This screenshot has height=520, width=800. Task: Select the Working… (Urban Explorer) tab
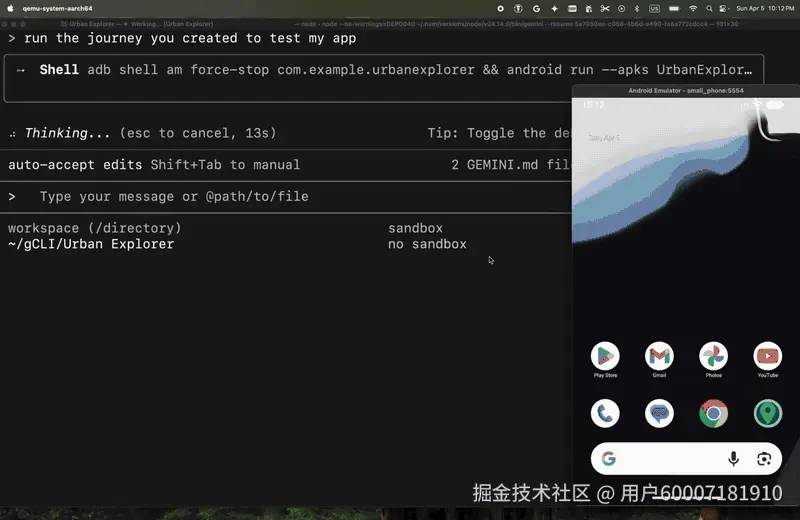pos(172,23)
